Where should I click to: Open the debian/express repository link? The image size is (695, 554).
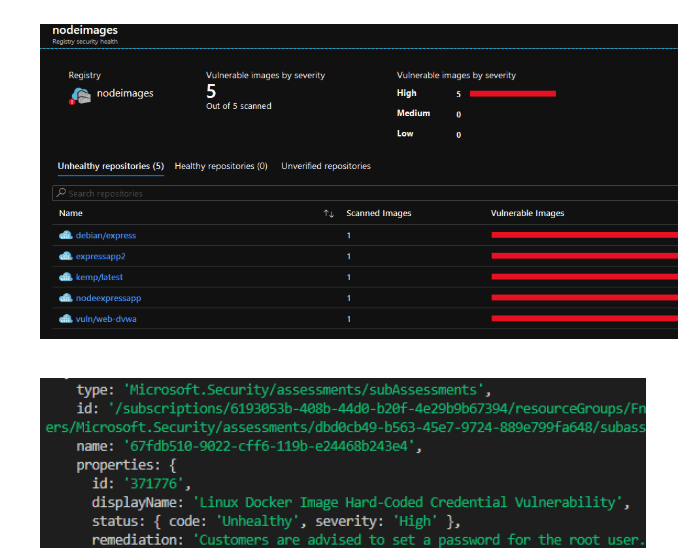(x=105, y=235)
